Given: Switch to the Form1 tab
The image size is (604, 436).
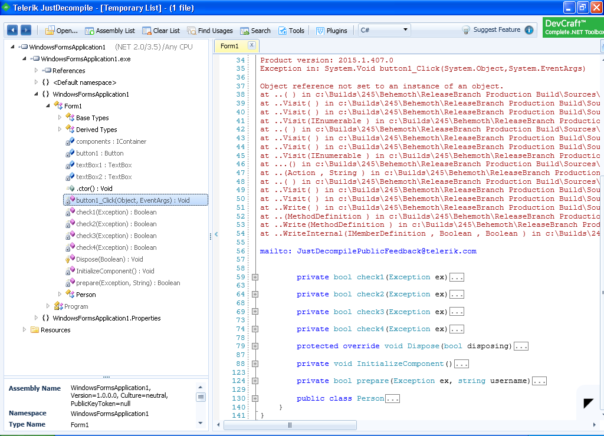Looking at the screenshot, I should pos(230,46).
